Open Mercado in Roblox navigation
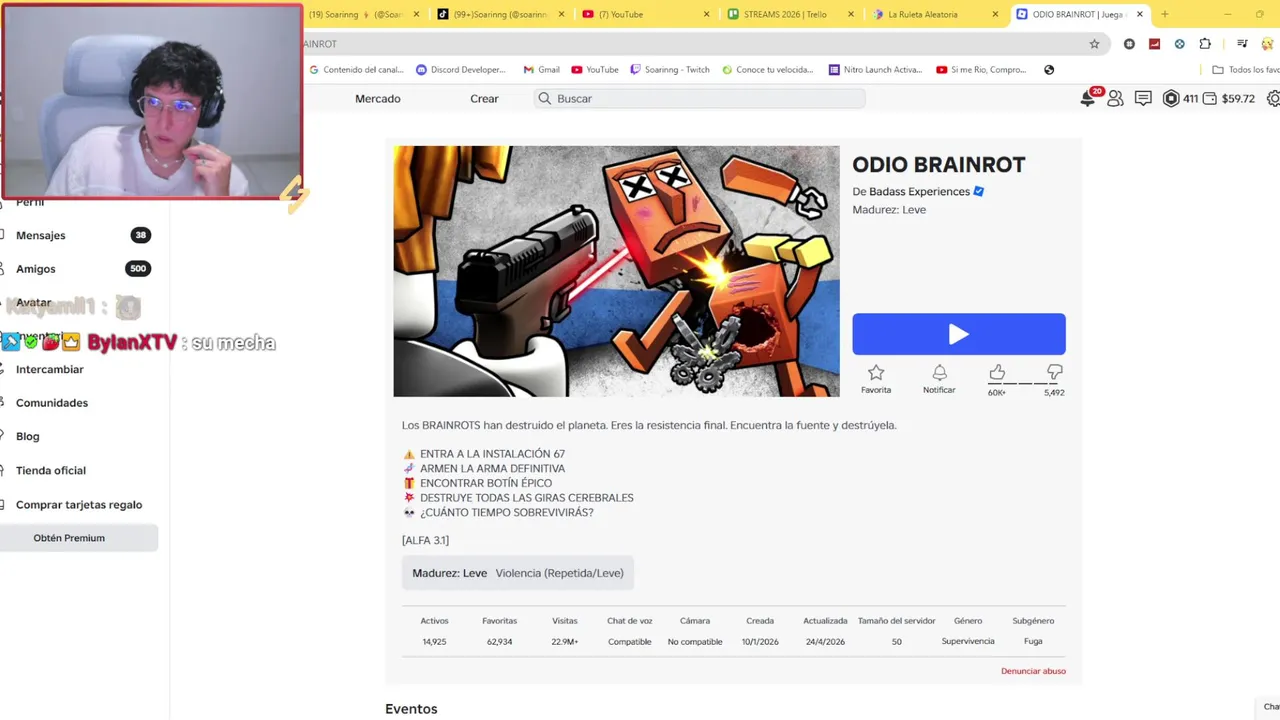This screenshot has width=1280, height=720. (x=378, y=98)
